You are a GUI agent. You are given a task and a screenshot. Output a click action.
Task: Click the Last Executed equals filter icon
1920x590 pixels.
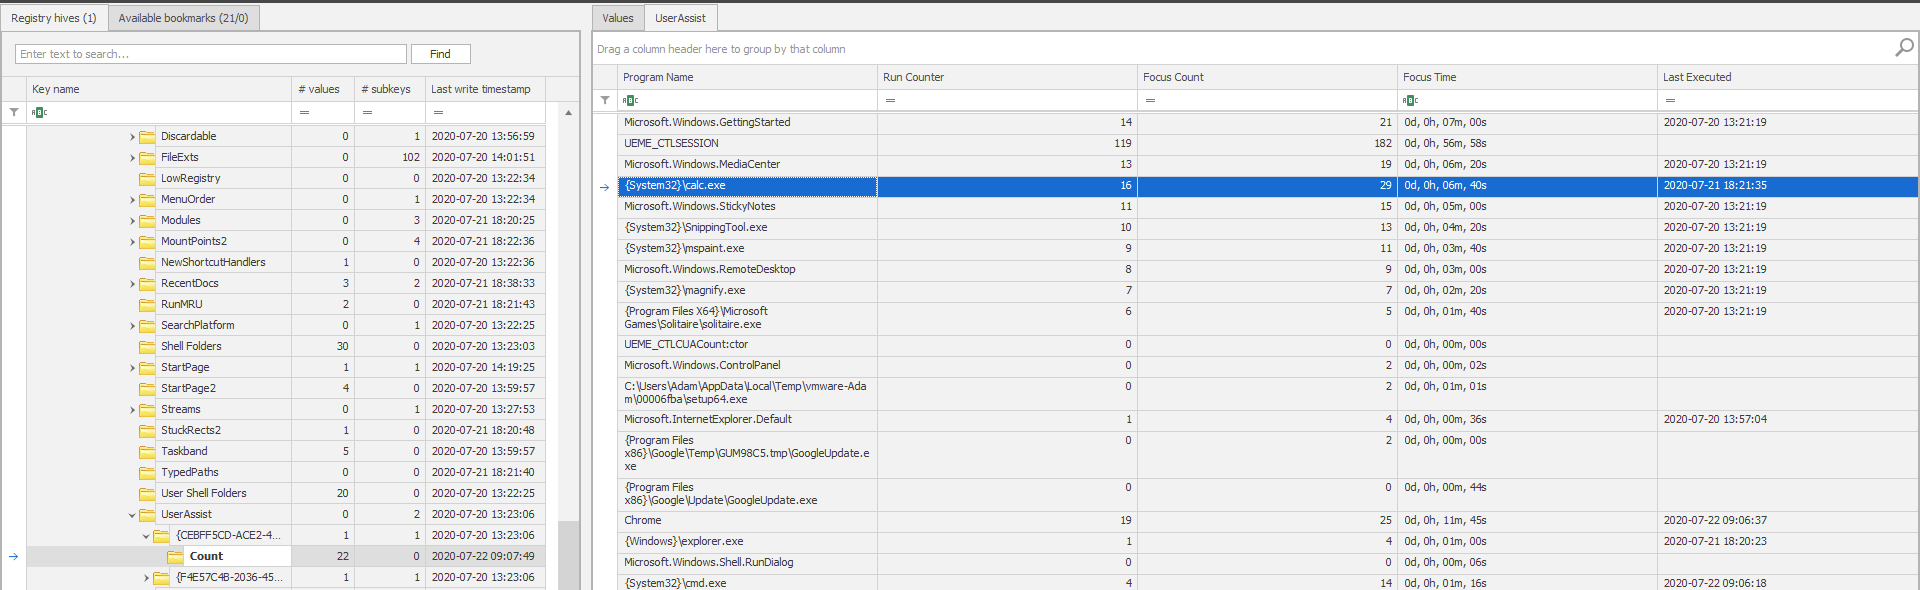[x=1670, y=100]
